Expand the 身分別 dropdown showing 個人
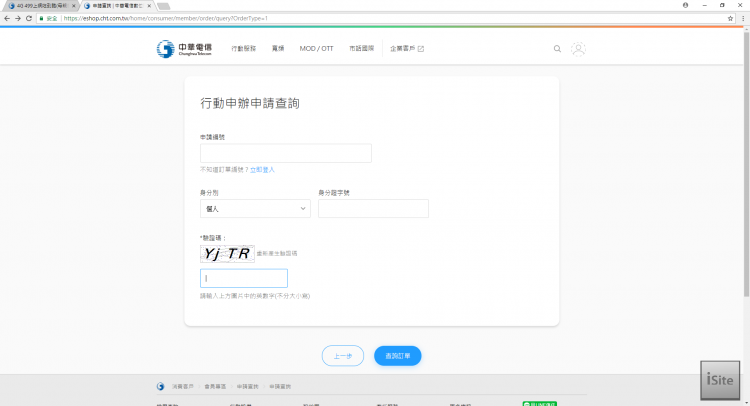The height and width of the screenshot is (406, 750). pyautogui.click(x=255, y=208)
